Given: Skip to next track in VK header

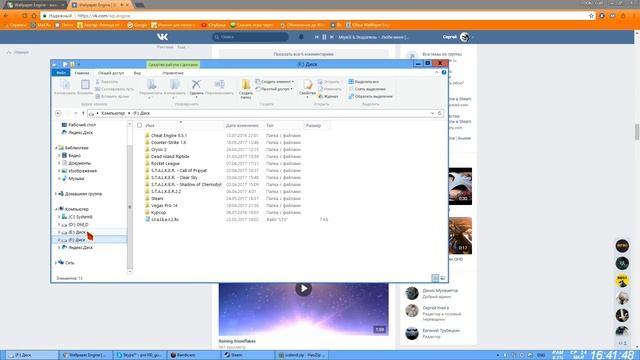Looking at the screenshot, I should [332, 37].
